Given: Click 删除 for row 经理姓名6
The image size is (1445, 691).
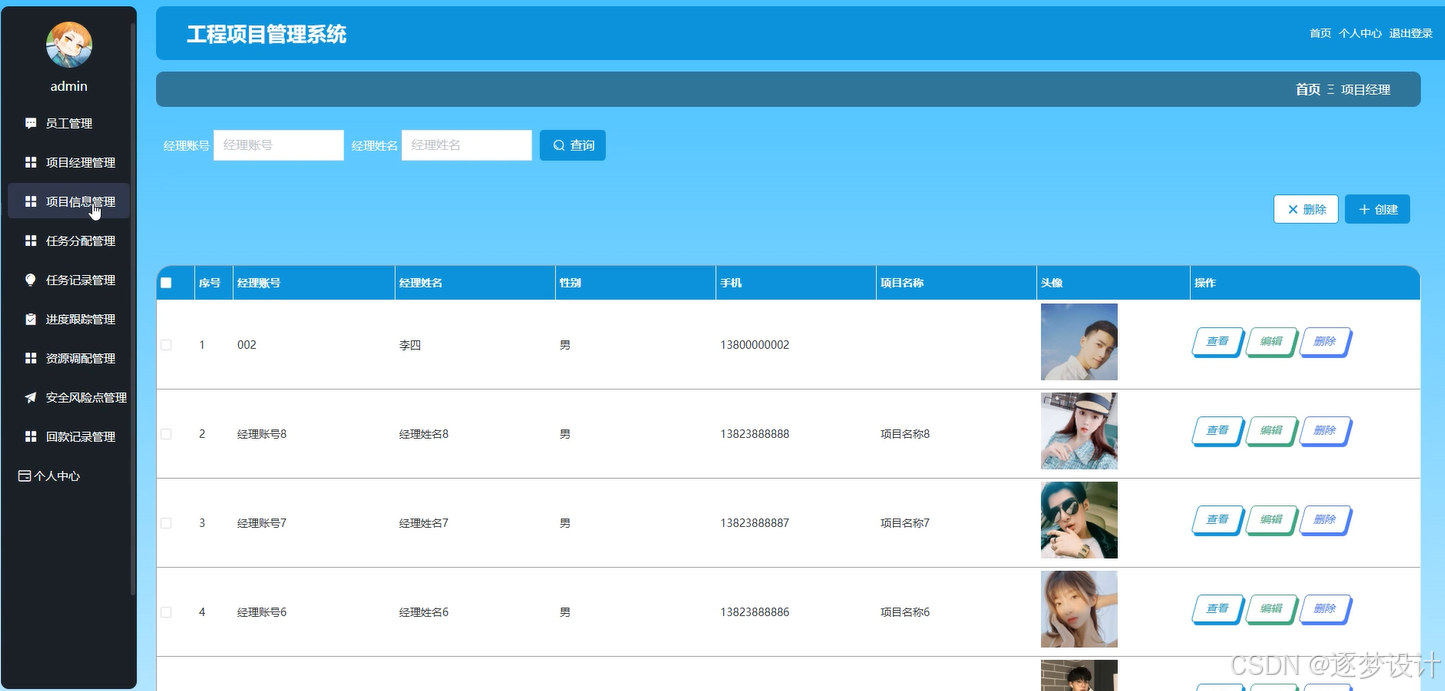Looking at the screenshot, I should (x=1325, y=609).
